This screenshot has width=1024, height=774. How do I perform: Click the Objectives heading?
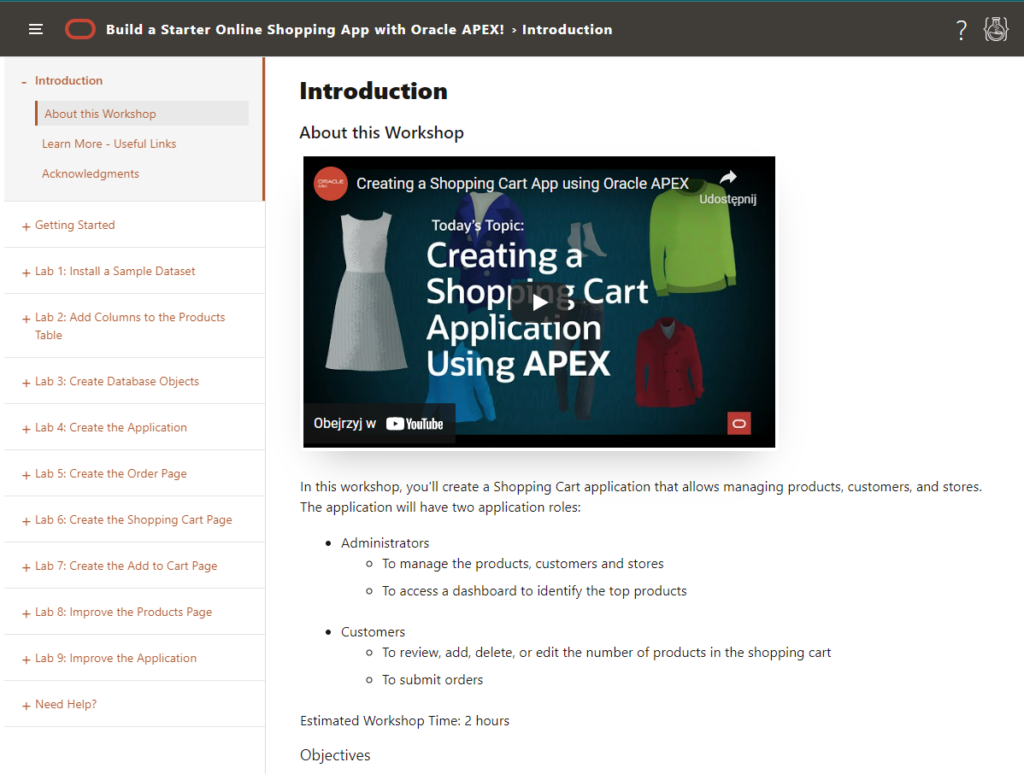(335, 755)
